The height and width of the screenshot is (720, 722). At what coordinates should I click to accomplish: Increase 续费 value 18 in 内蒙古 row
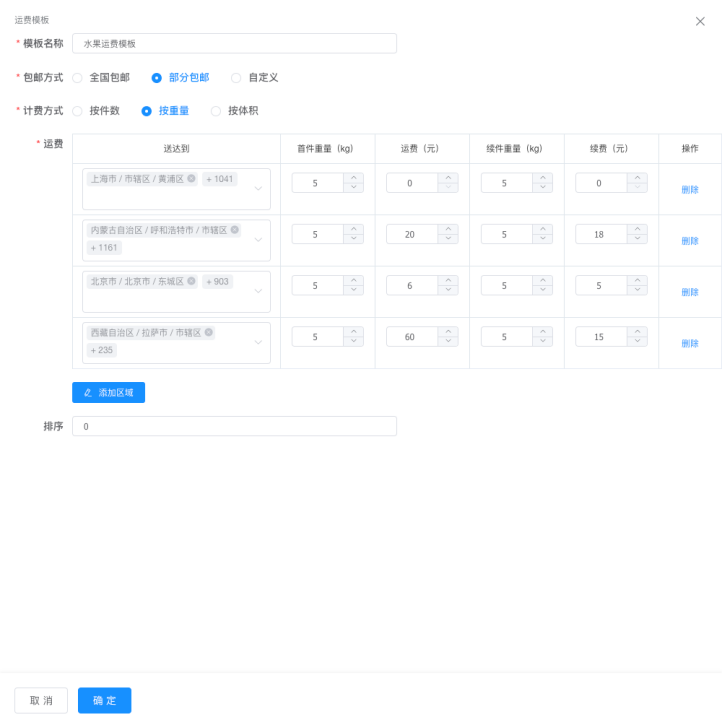point(637,229)
